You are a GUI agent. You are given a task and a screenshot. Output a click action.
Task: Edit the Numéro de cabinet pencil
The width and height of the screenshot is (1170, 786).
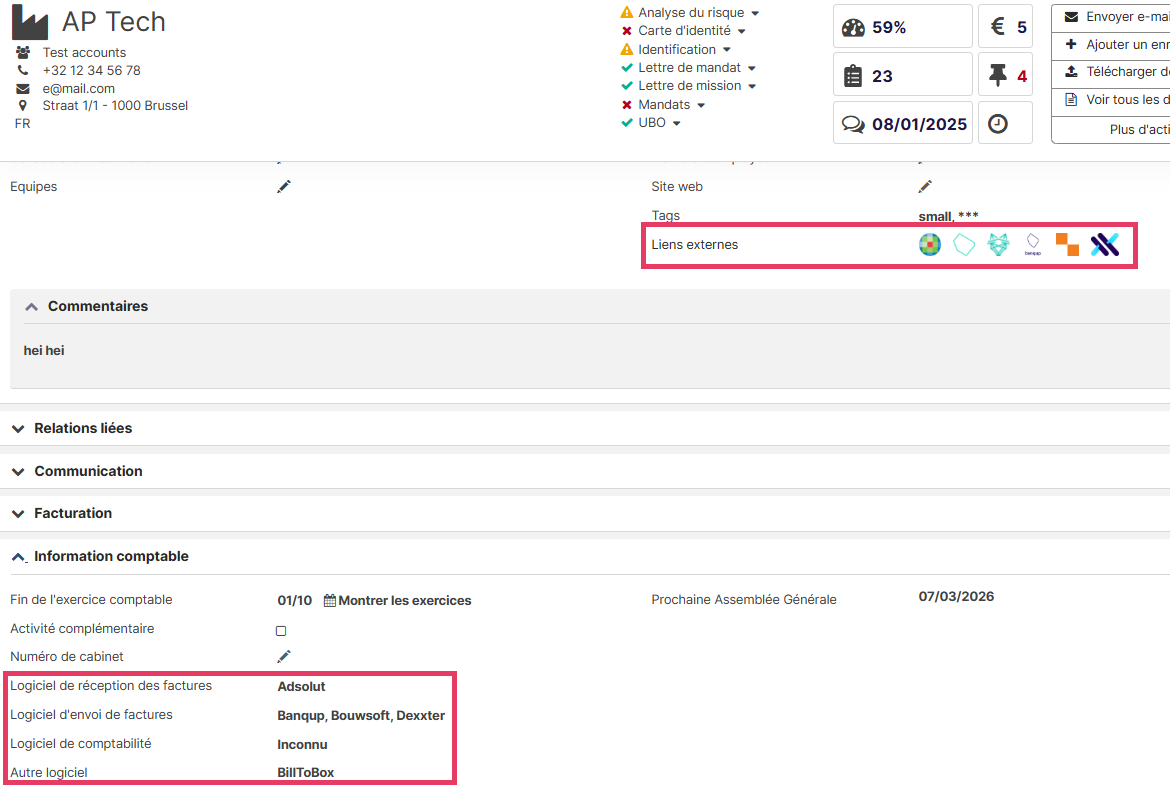[x=284, y=657]
